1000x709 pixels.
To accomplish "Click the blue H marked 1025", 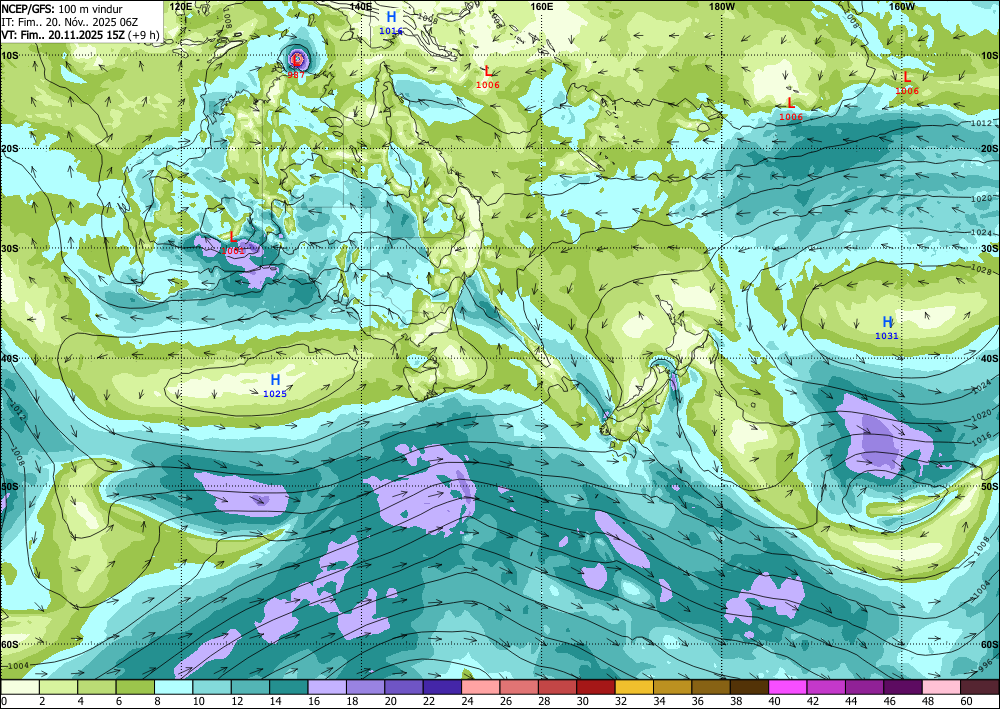I will click(x=275, y=381).
